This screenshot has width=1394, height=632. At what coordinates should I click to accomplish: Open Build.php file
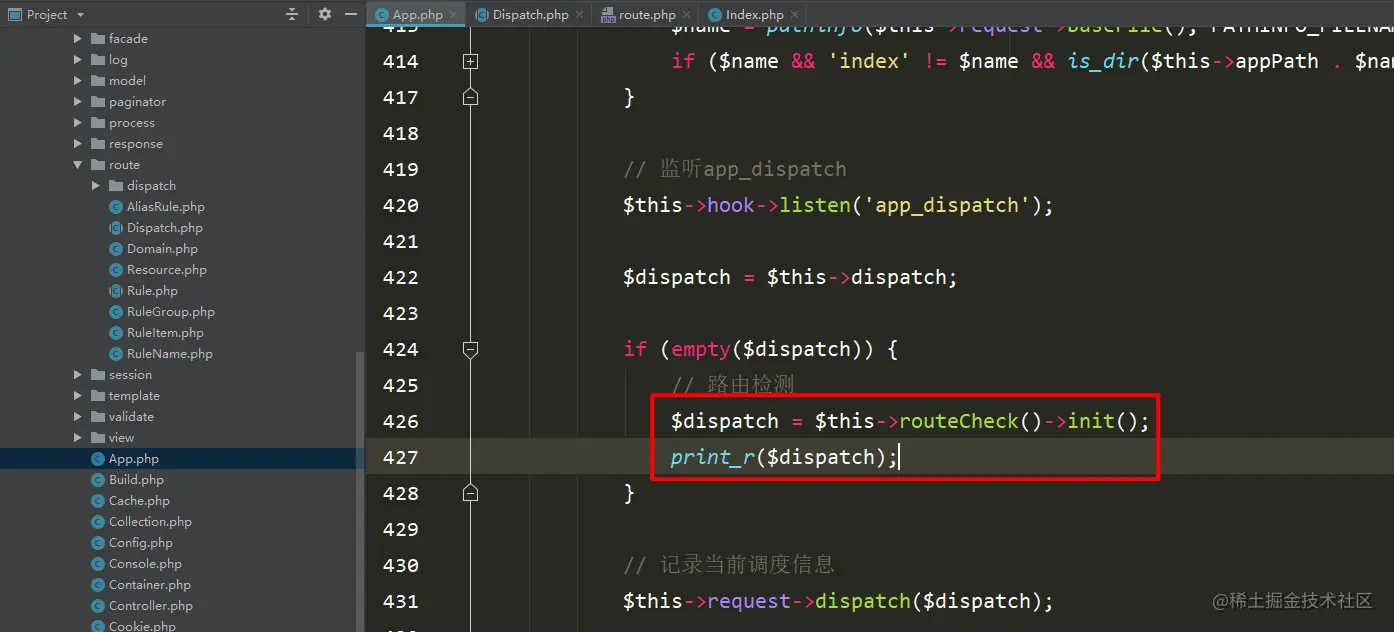(x=136, y=480)
